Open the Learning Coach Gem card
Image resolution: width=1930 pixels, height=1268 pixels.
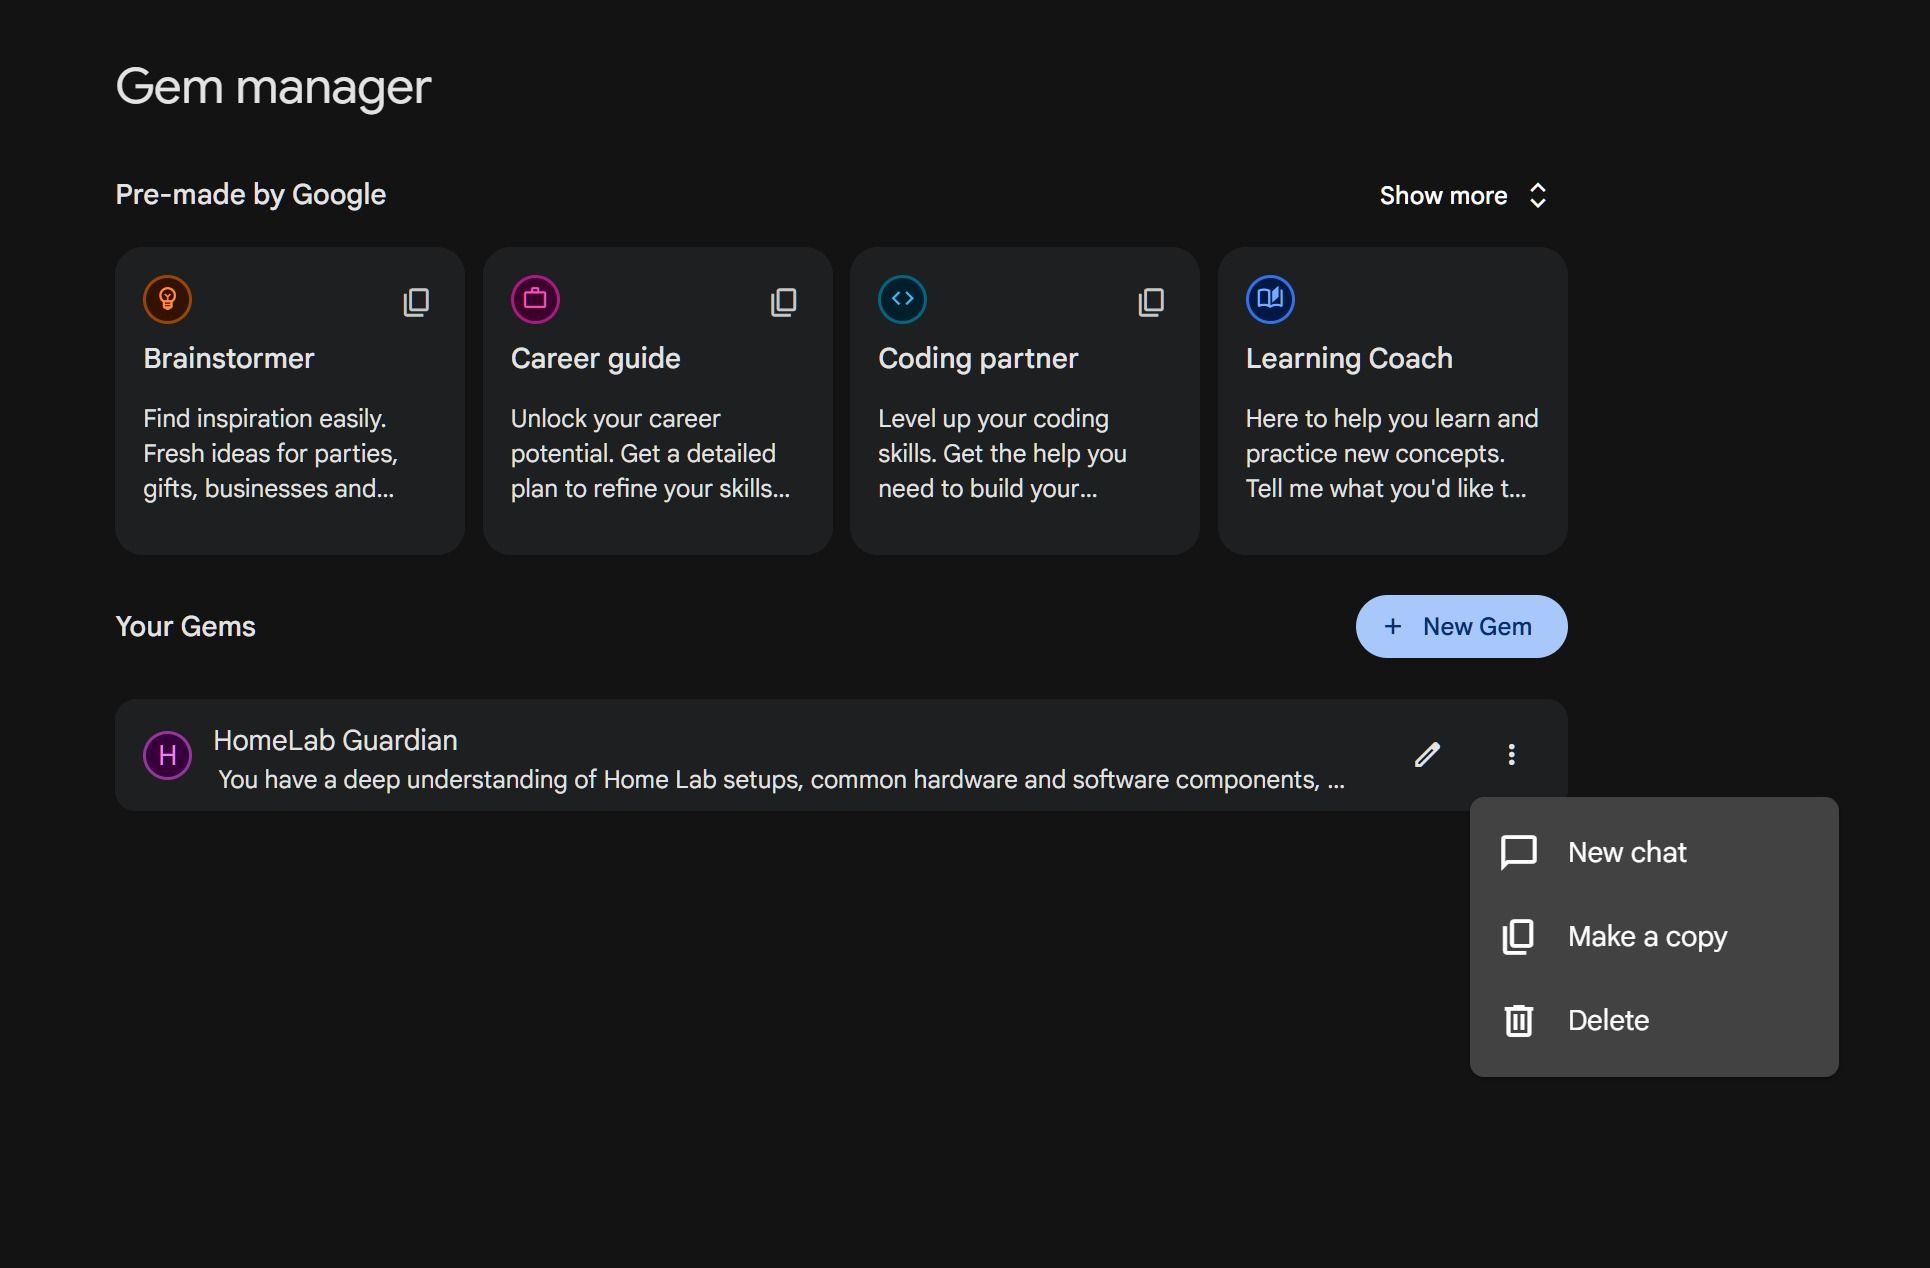(1392, 400)
